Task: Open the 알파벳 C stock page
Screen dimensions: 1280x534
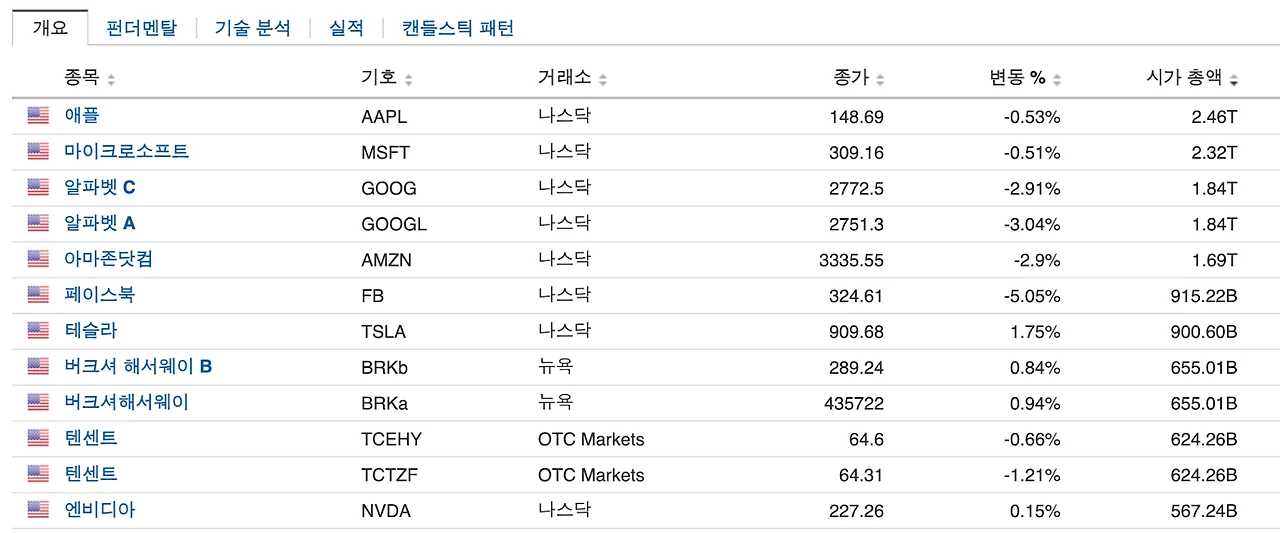Action: coord(100,188)
